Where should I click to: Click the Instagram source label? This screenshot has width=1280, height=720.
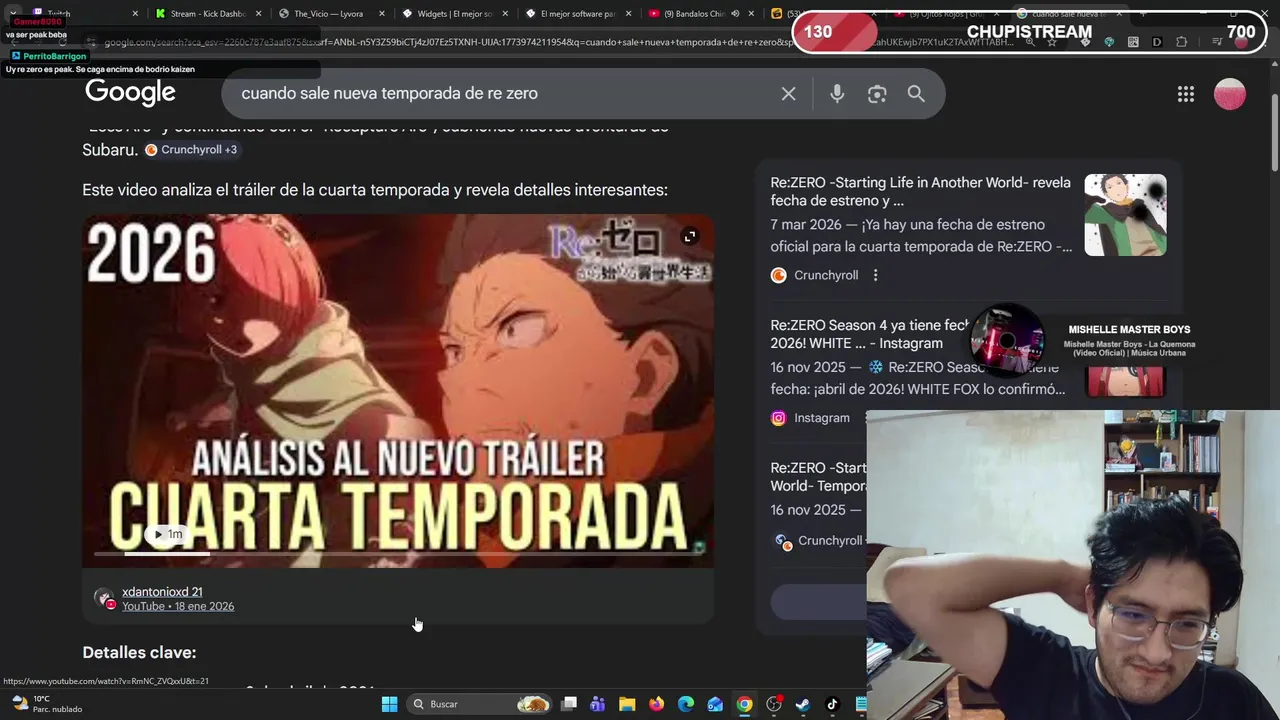821,418
